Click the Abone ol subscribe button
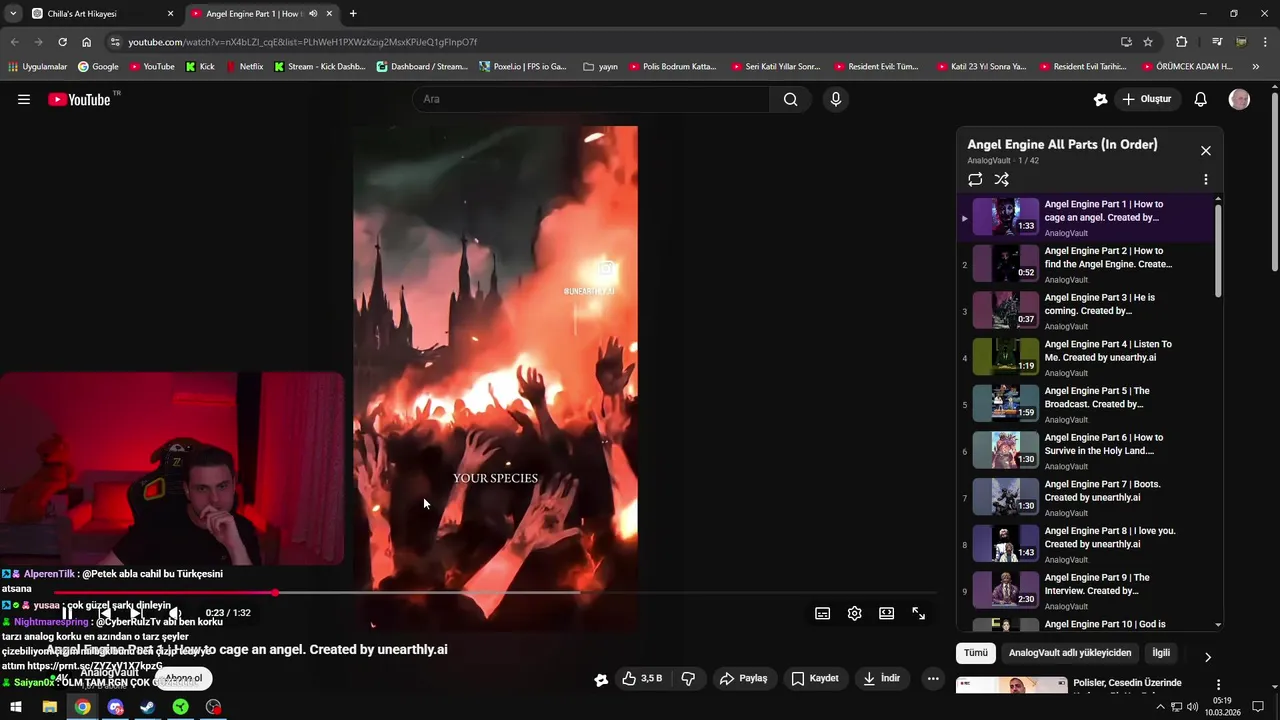This screenshot has height=720, width=1280. 184,678
